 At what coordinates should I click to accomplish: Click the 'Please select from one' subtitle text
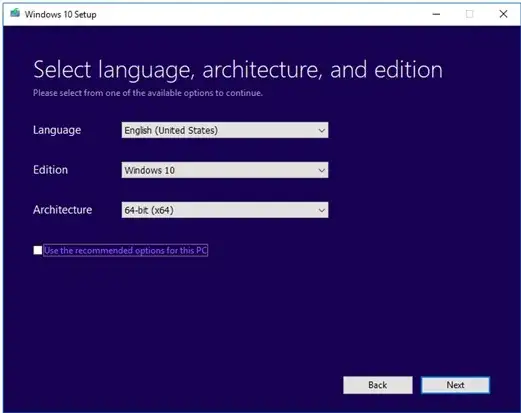(x=148, y=93)
